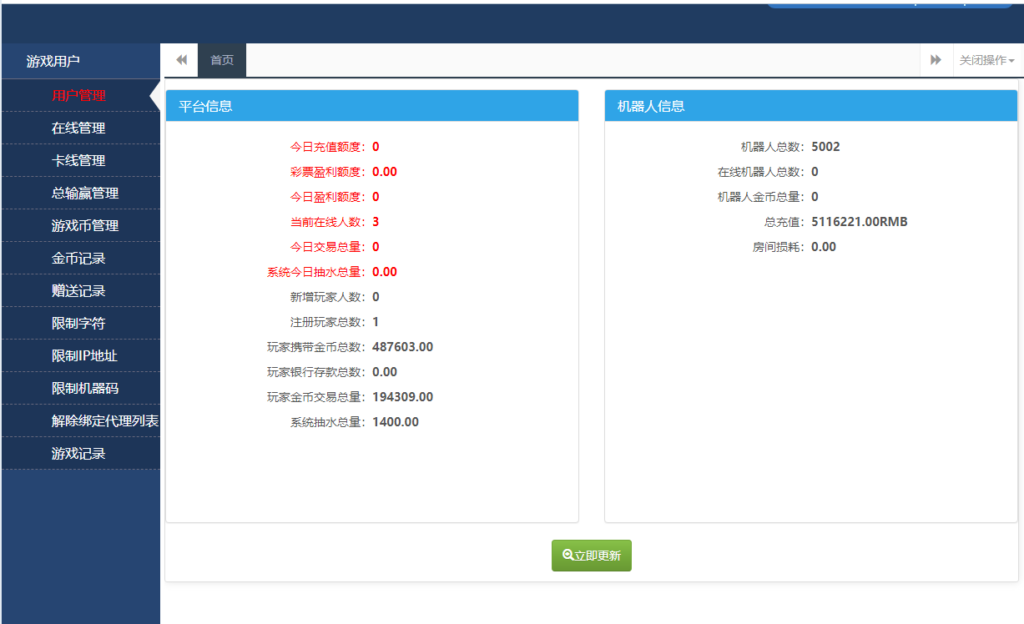Image resolution: width=1024 pixels, height=624 pixels.
Task: Open 总输赢管理 page
Action: pos(80,193)
